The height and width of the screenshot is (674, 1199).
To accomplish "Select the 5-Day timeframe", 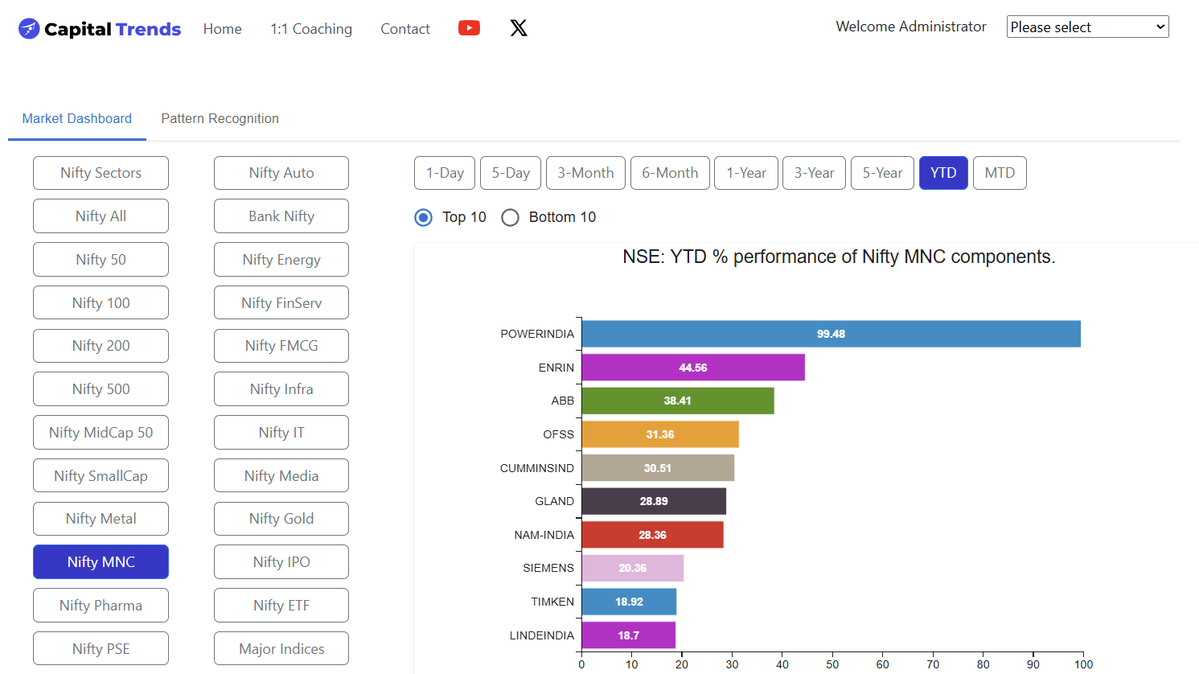I will pos(511,173).
